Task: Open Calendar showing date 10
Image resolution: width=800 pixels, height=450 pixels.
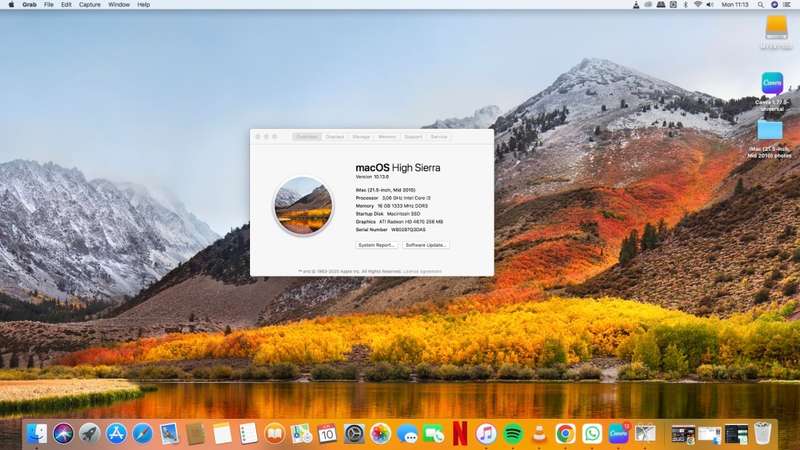Action: click(x=327, y=434)
